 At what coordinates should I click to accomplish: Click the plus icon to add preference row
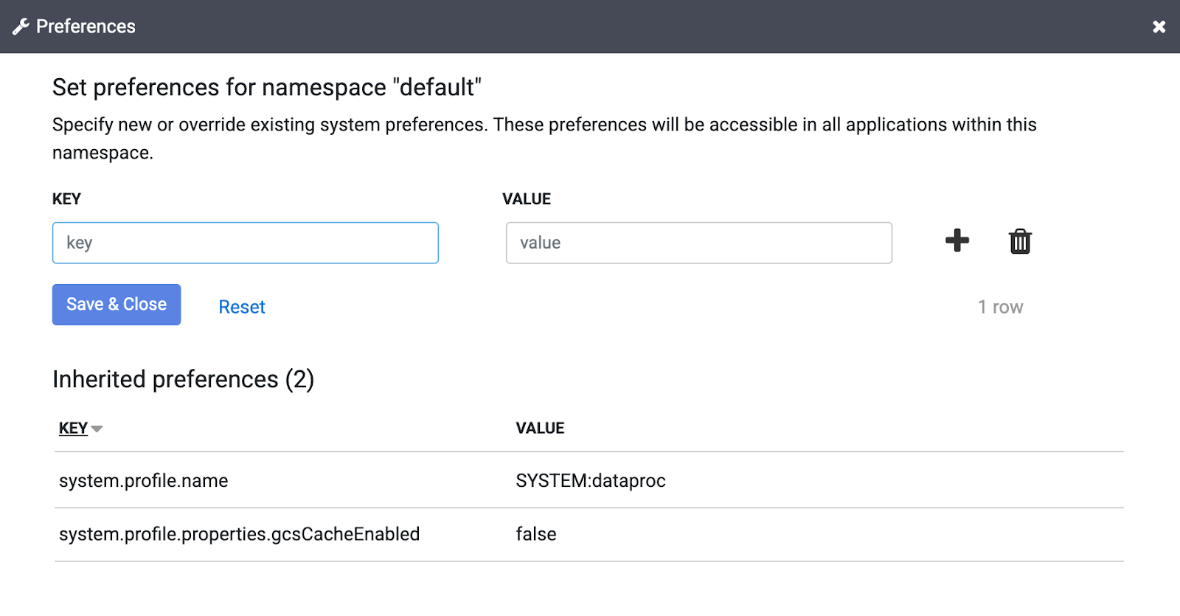tap(957, 240)
